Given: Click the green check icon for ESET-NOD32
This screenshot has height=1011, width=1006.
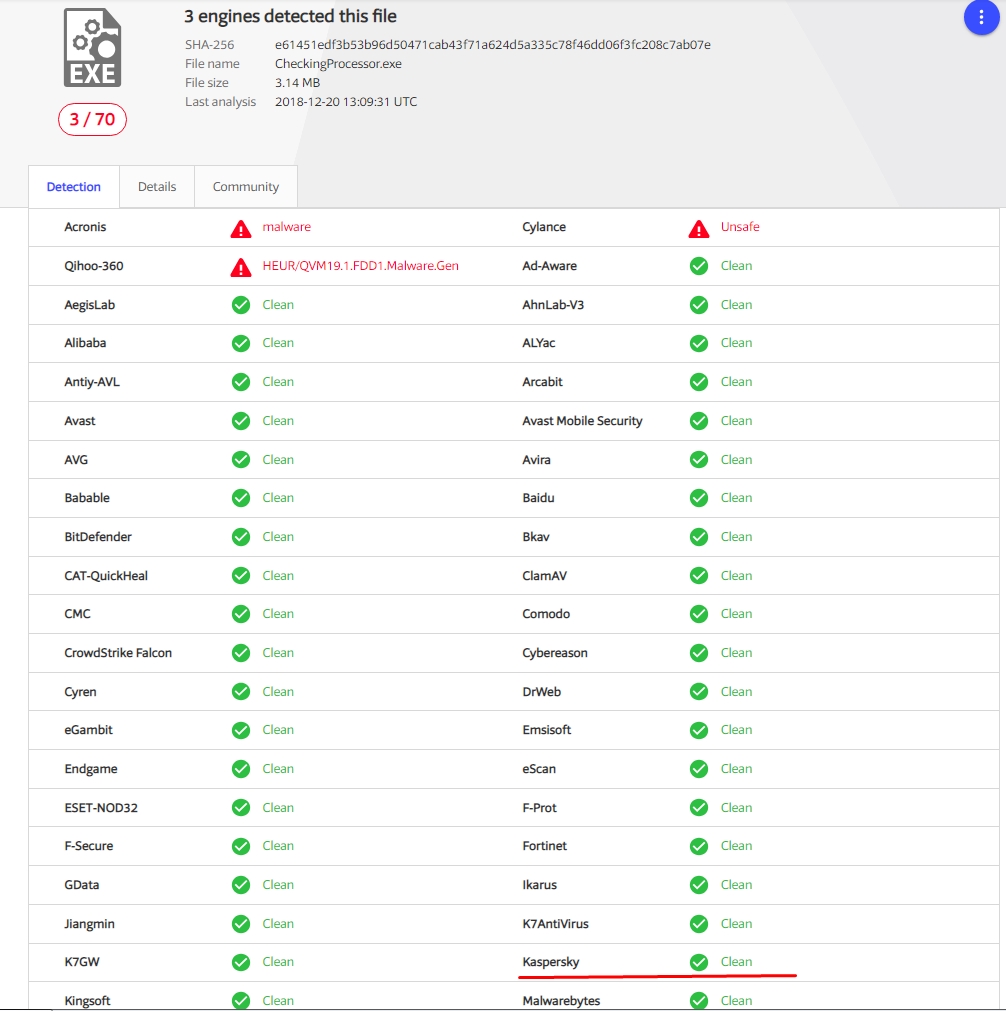Looking at the screenshot, I should pos(241,808).
